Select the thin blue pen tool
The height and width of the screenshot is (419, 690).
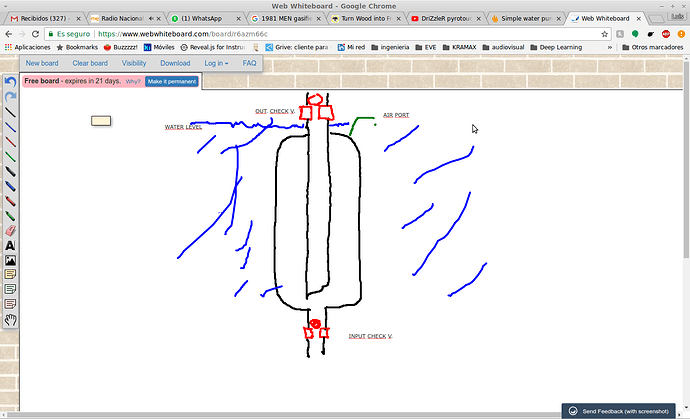pos(11,127)
